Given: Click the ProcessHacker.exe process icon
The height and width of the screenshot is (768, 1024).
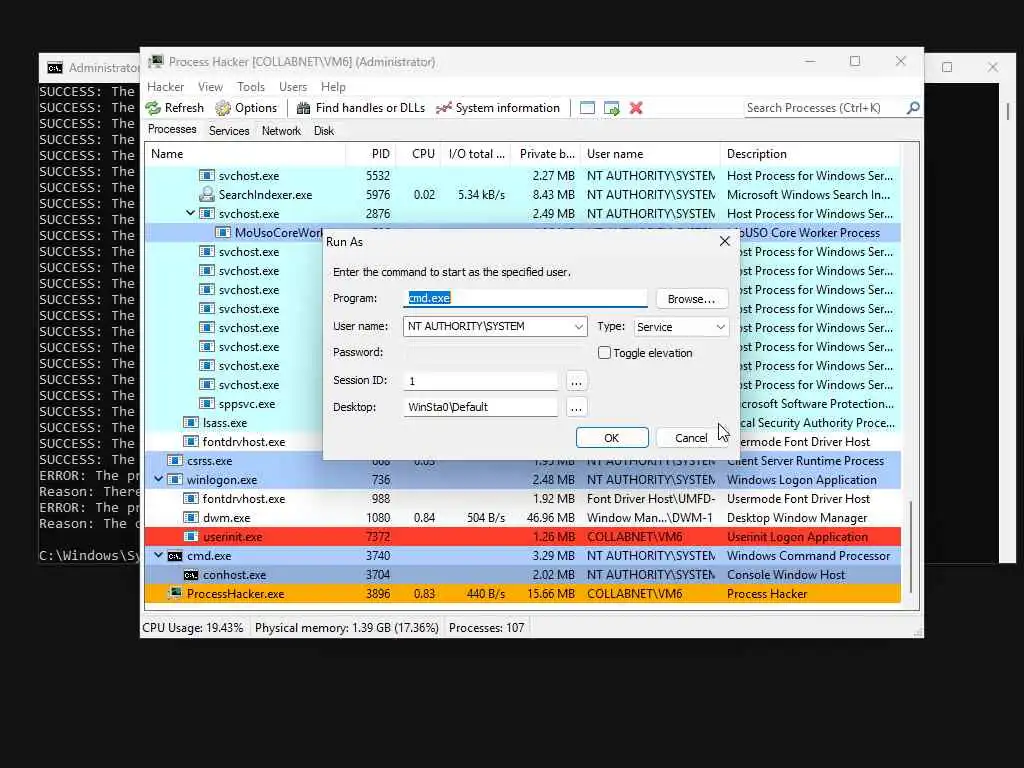Looking at the screenshot, I should click(175, 593).
